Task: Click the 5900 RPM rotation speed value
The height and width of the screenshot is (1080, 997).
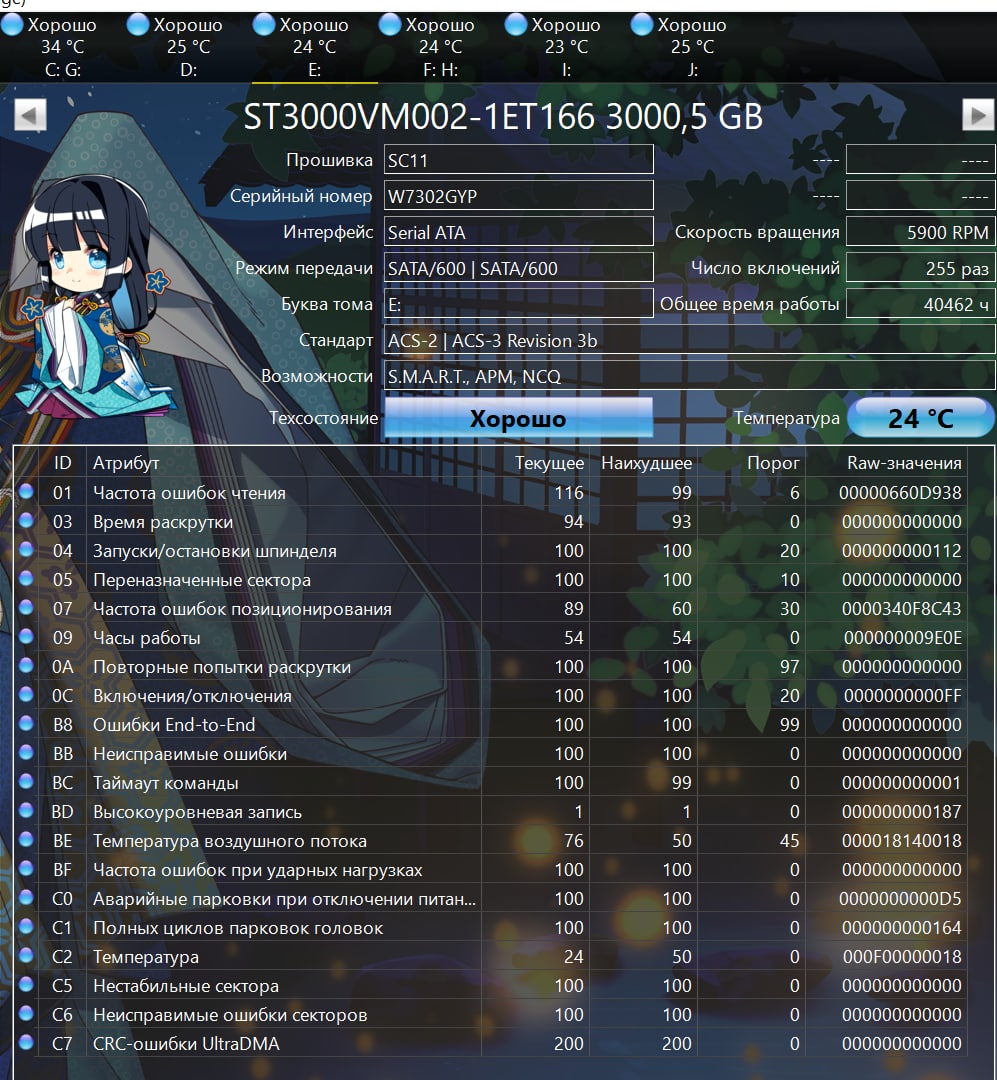Action: click(921, 232)
